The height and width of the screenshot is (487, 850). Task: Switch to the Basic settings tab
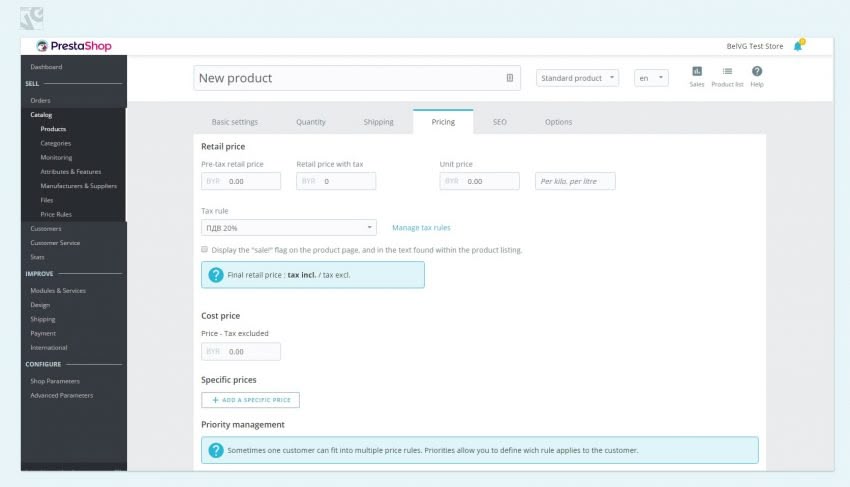(235, 122)
